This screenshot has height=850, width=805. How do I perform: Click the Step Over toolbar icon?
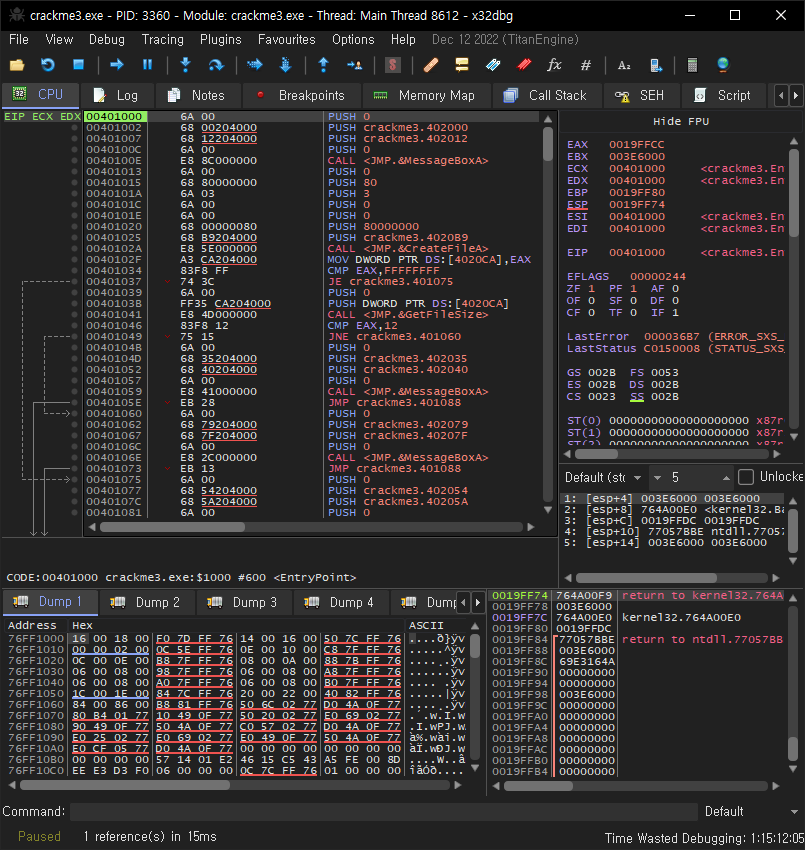point(215,65)
